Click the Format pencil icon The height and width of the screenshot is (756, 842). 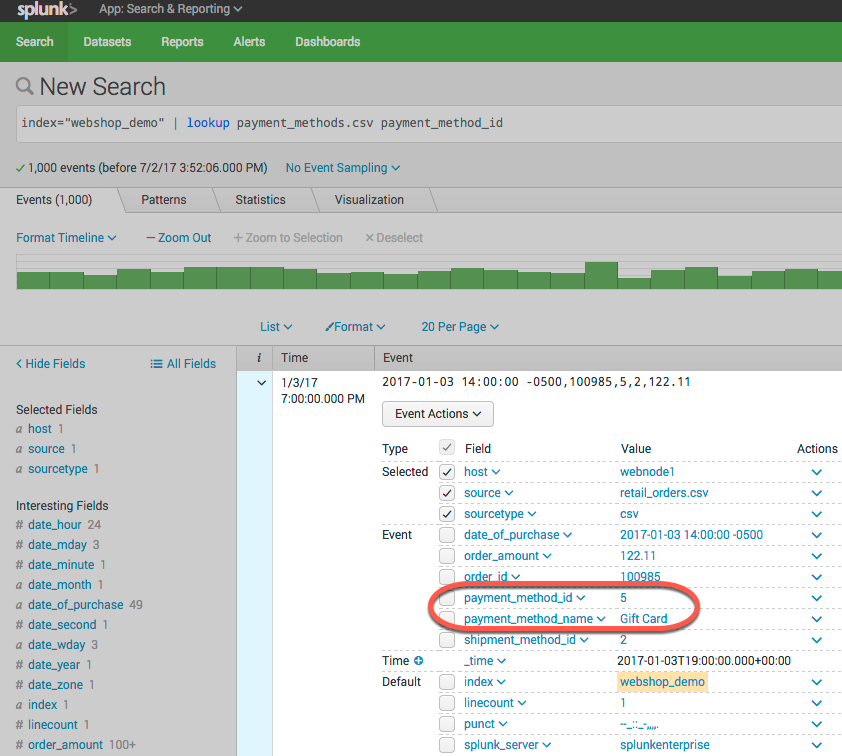pyautogui.click(x=331, y=327)
